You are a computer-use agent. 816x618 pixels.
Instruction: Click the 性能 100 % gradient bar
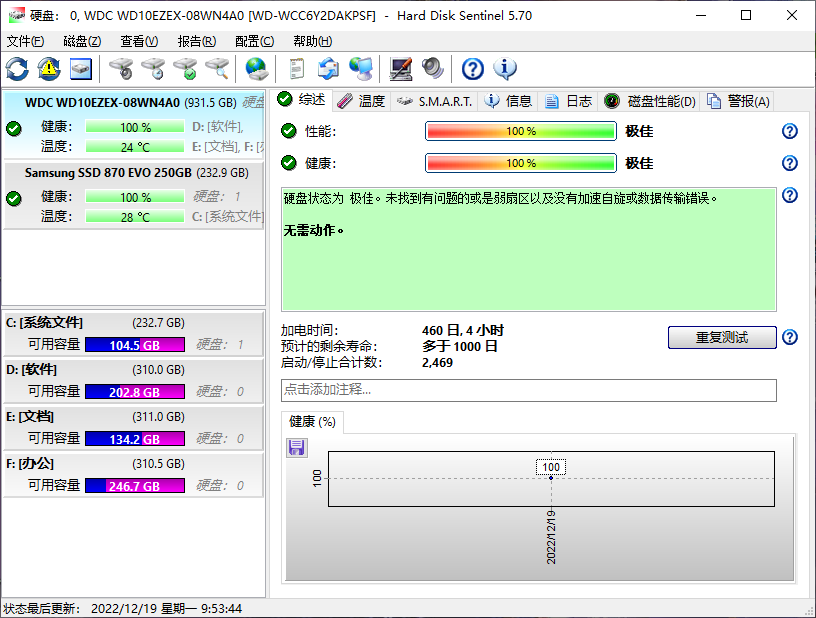(521, 131)
